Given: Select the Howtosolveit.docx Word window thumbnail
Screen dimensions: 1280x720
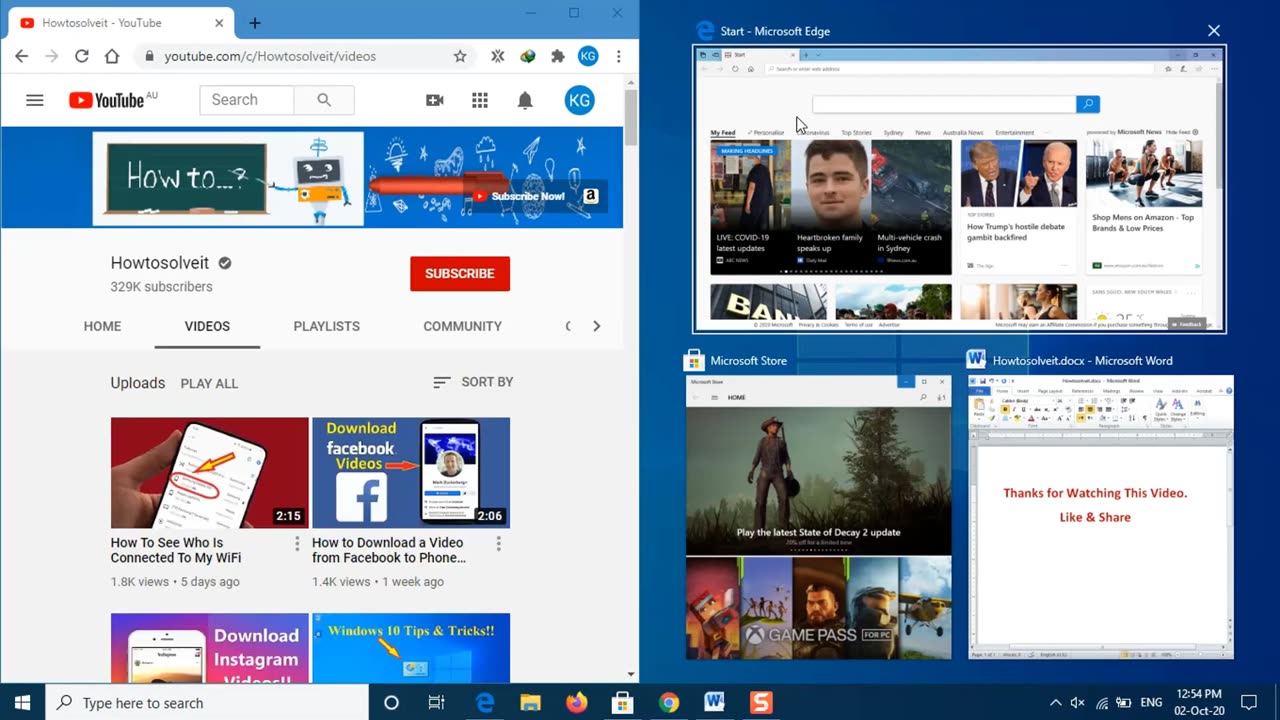Looking at the screenshot, I should 1100,517.
